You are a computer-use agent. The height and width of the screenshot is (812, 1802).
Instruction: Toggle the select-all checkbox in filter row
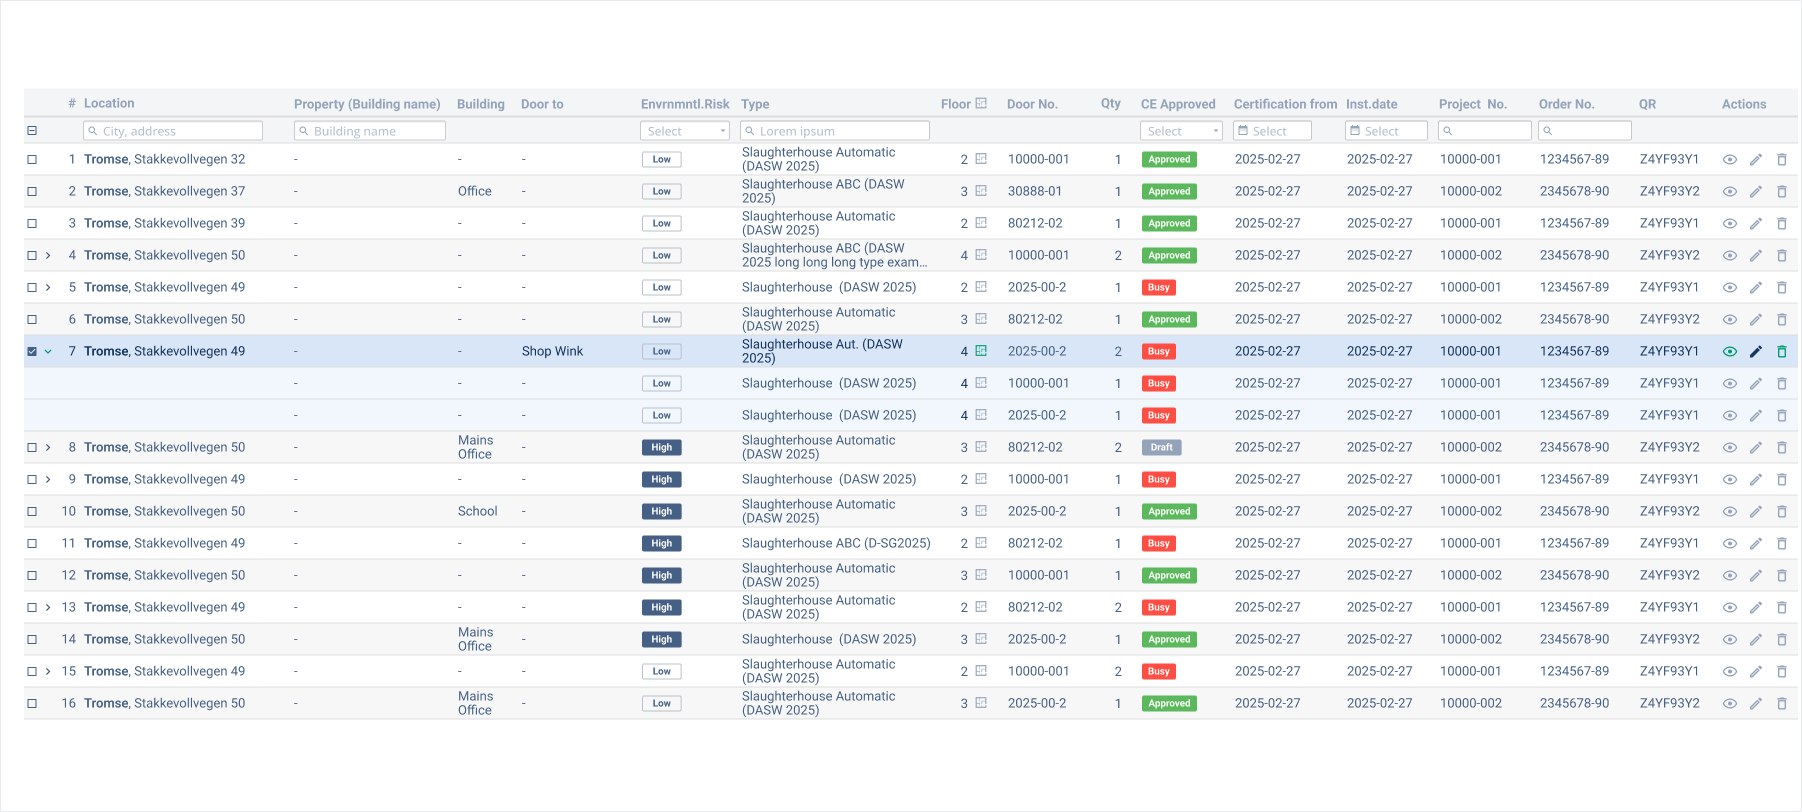point(32,131)
